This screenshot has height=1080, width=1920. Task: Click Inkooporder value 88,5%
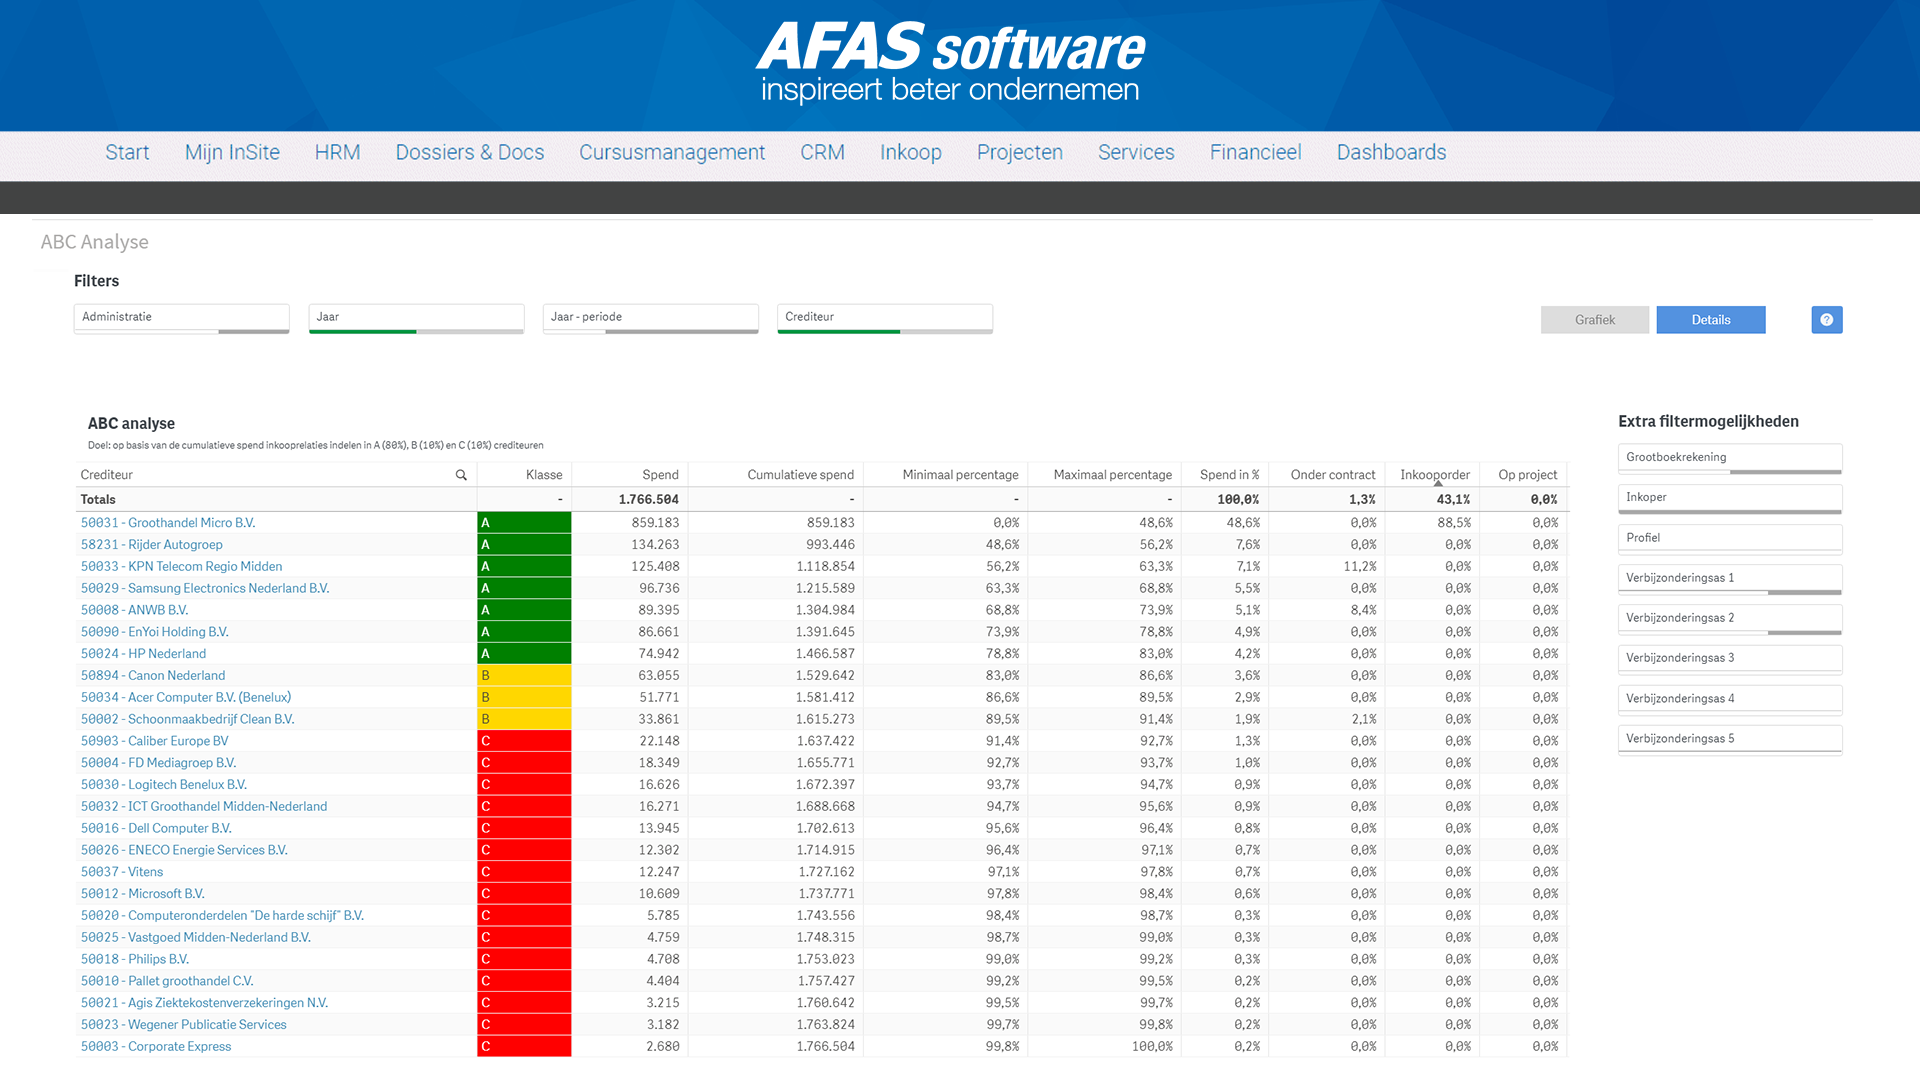pos(1454,523)
